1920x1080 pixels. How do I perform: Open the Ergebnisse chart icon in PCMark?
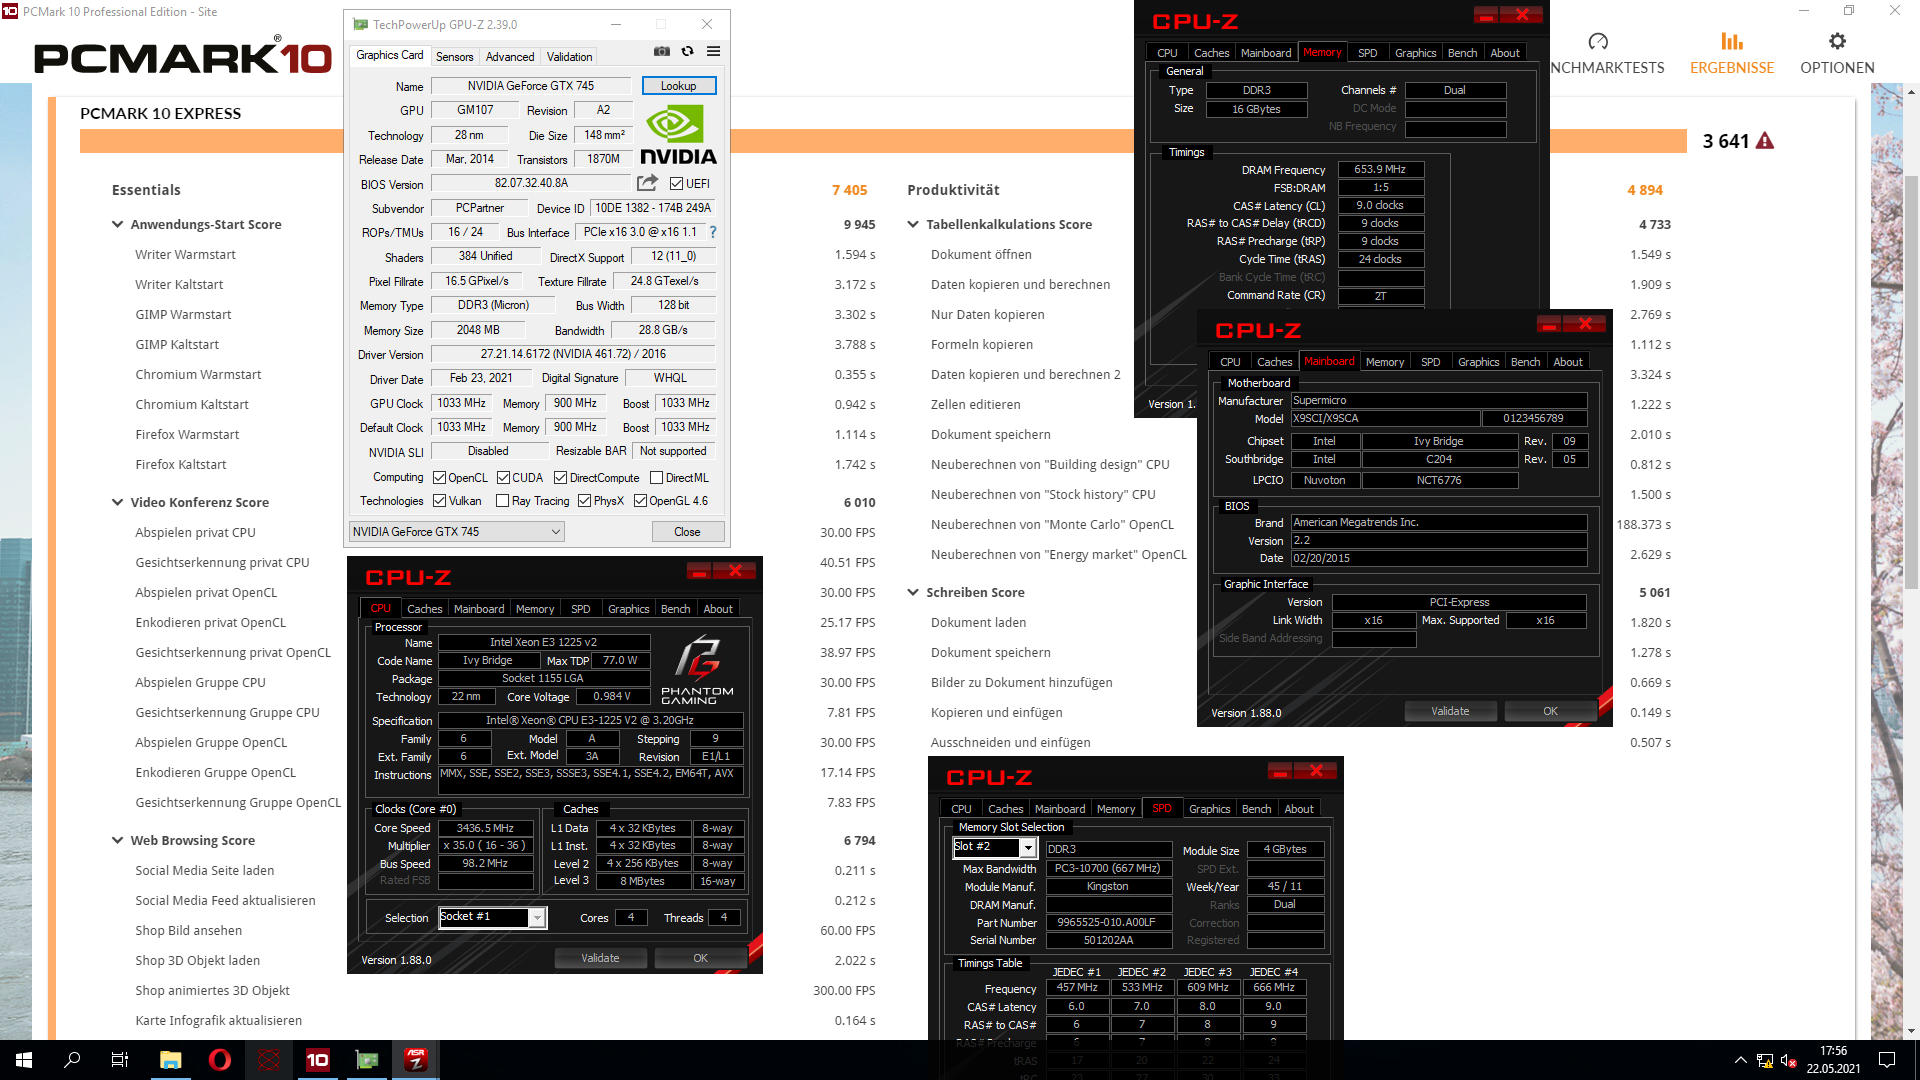[1732, 41]
